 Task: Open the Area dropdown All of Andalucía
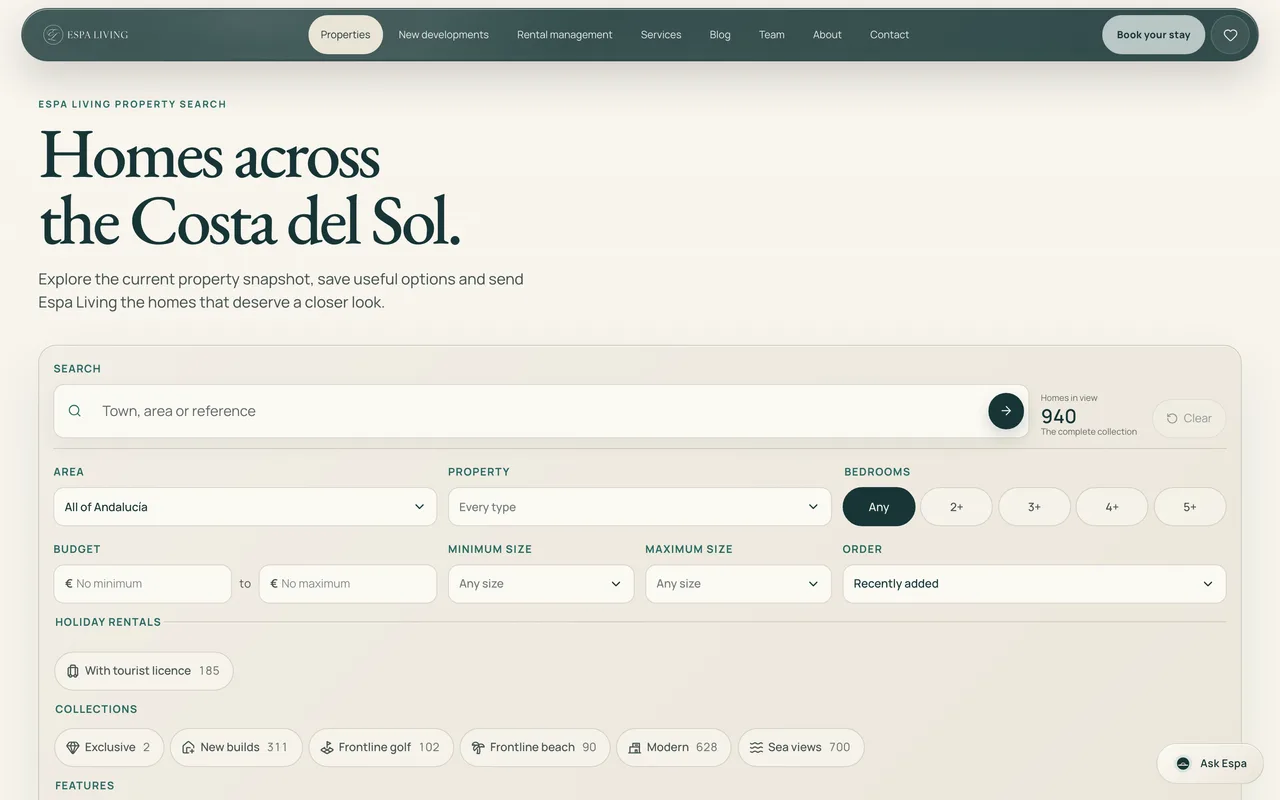[x=245, y=507]
